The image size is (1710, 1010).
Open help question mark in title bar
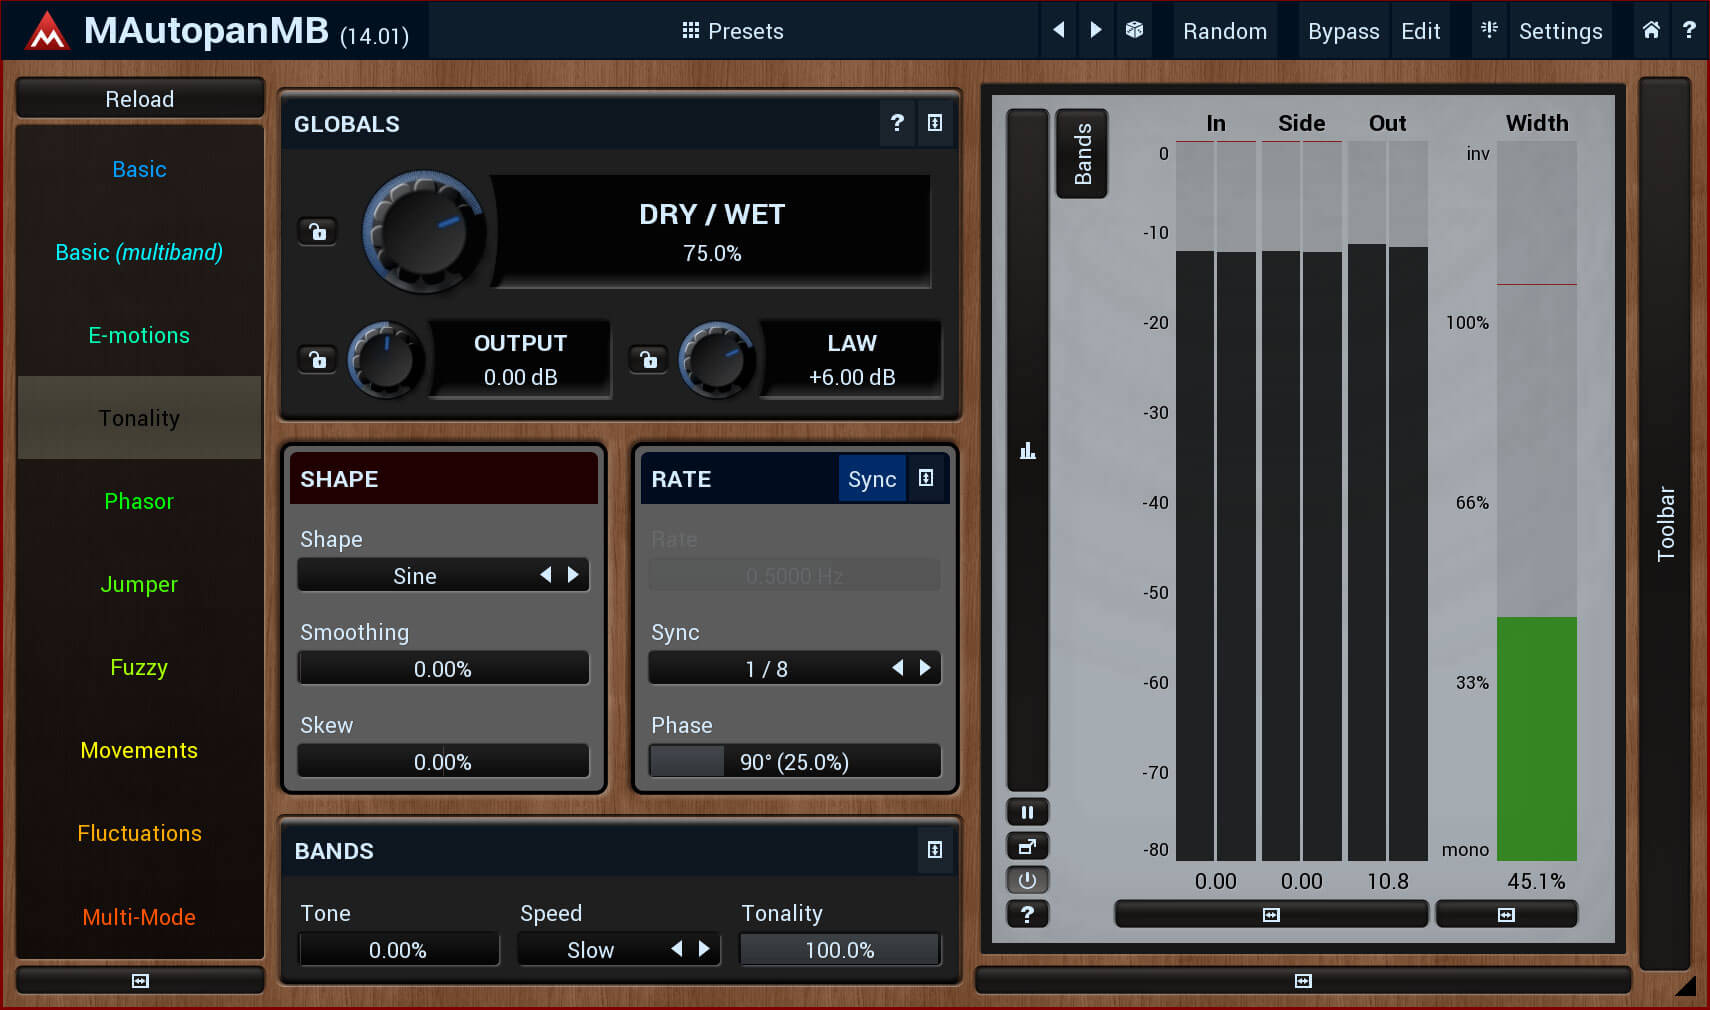1689,30
